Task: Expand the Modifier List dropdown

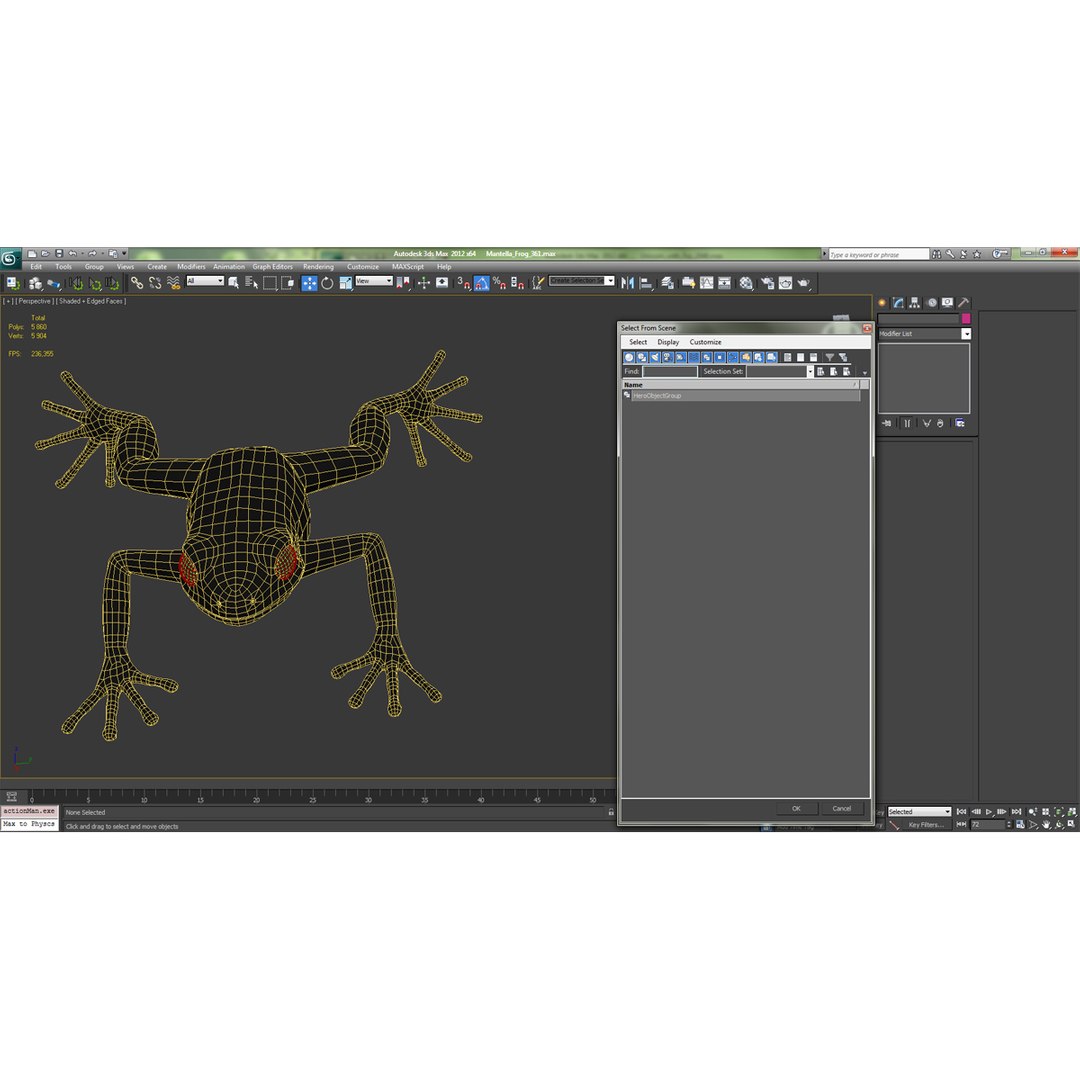Action: [x=966, y=333]
